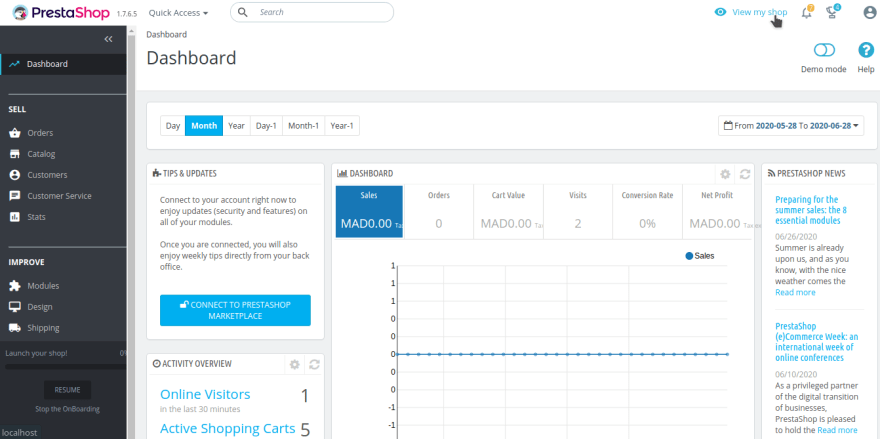Switch to the Orders stats tab
The image size is (880, 439).
438,196
